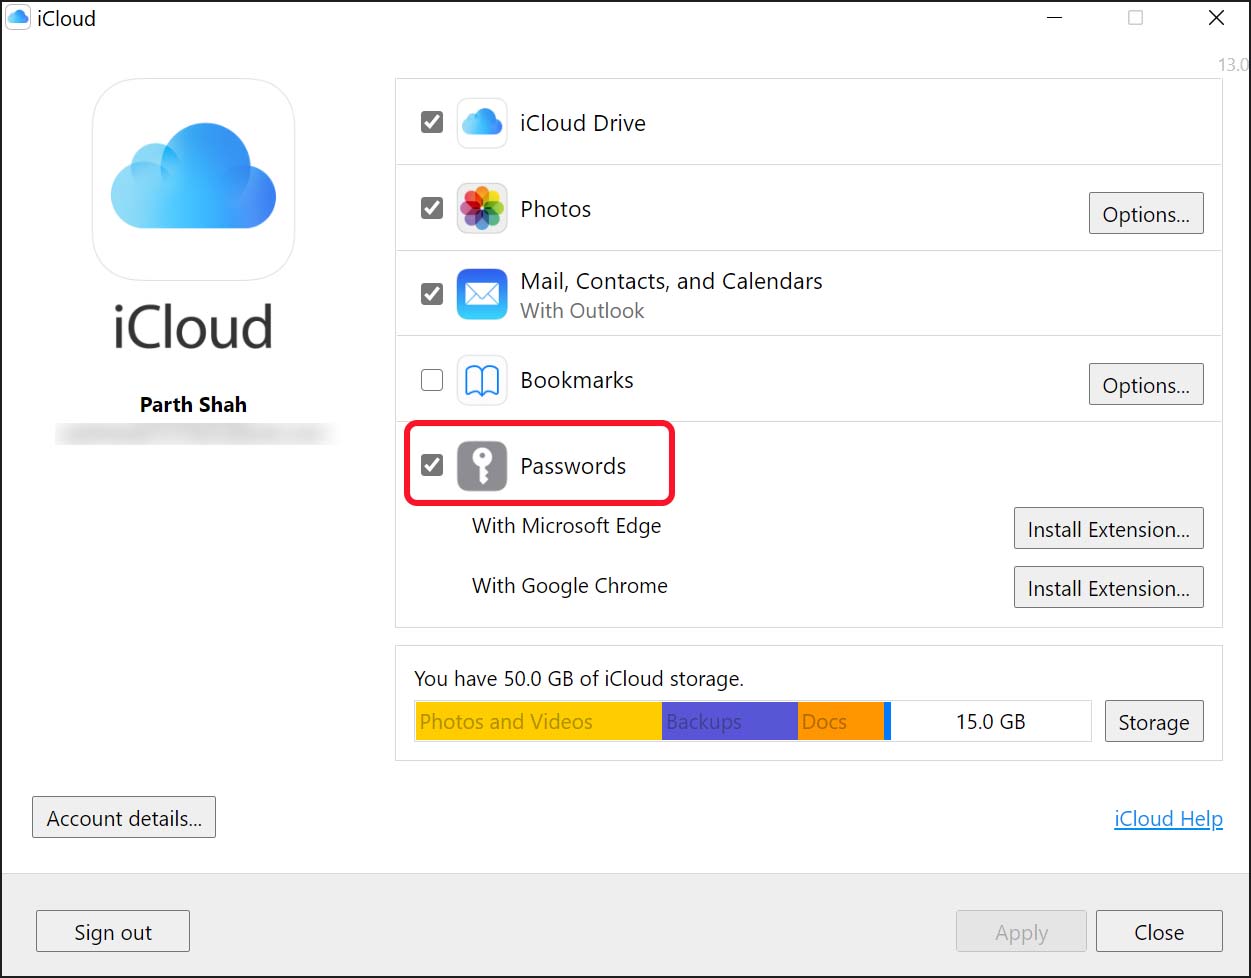Install Extension for Google Chrome
The height and width of the screenshot is (978, 1251).
(1108, 588)
